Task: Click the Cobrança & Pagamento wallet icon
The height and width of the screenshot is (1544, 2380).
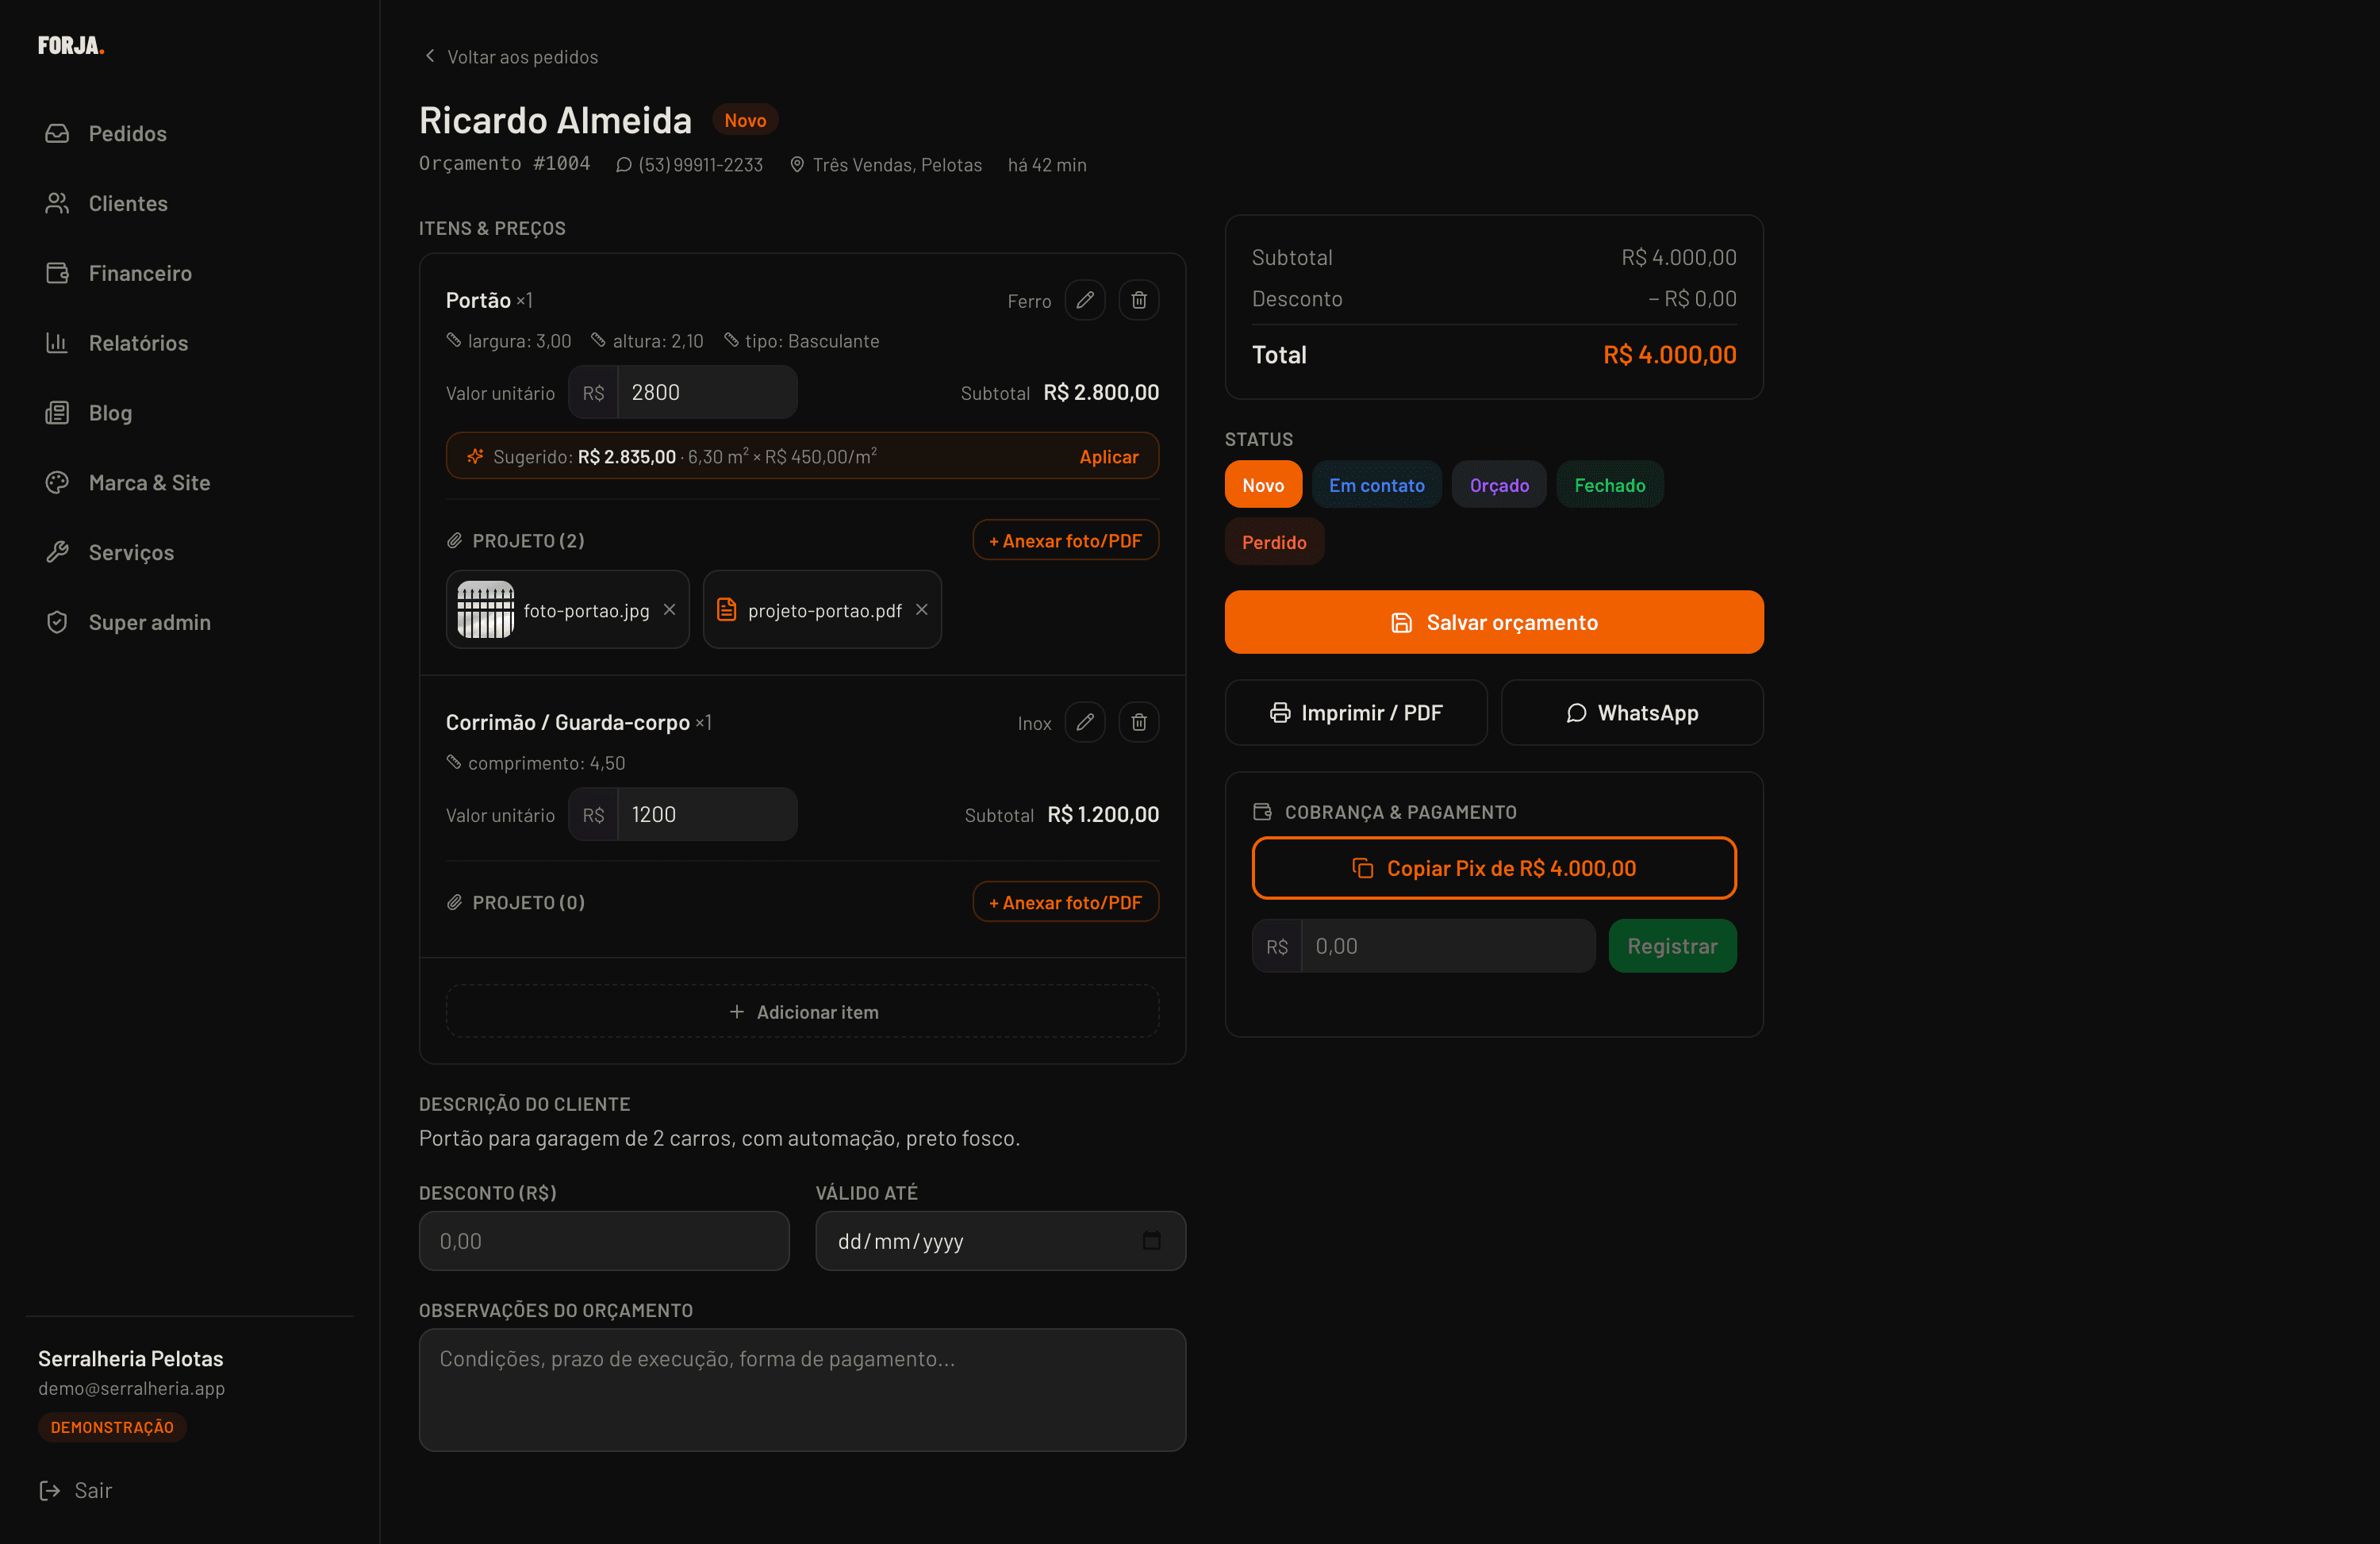Action: coord(1262,812)
